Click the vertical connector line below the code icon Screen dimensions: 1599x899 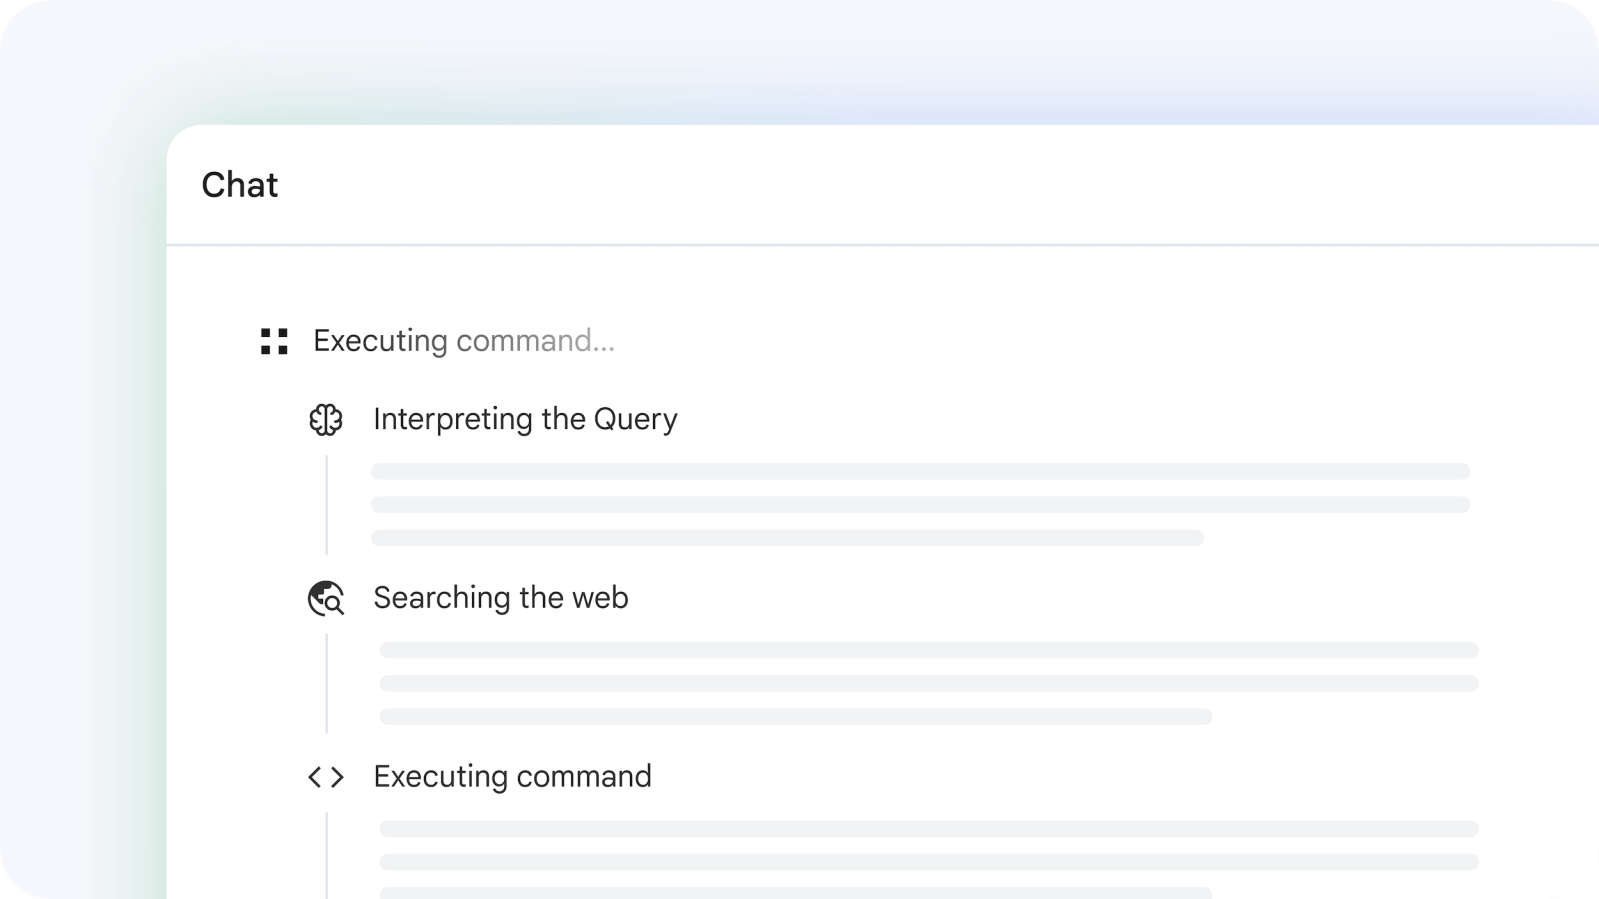click(x=327, y=856)
